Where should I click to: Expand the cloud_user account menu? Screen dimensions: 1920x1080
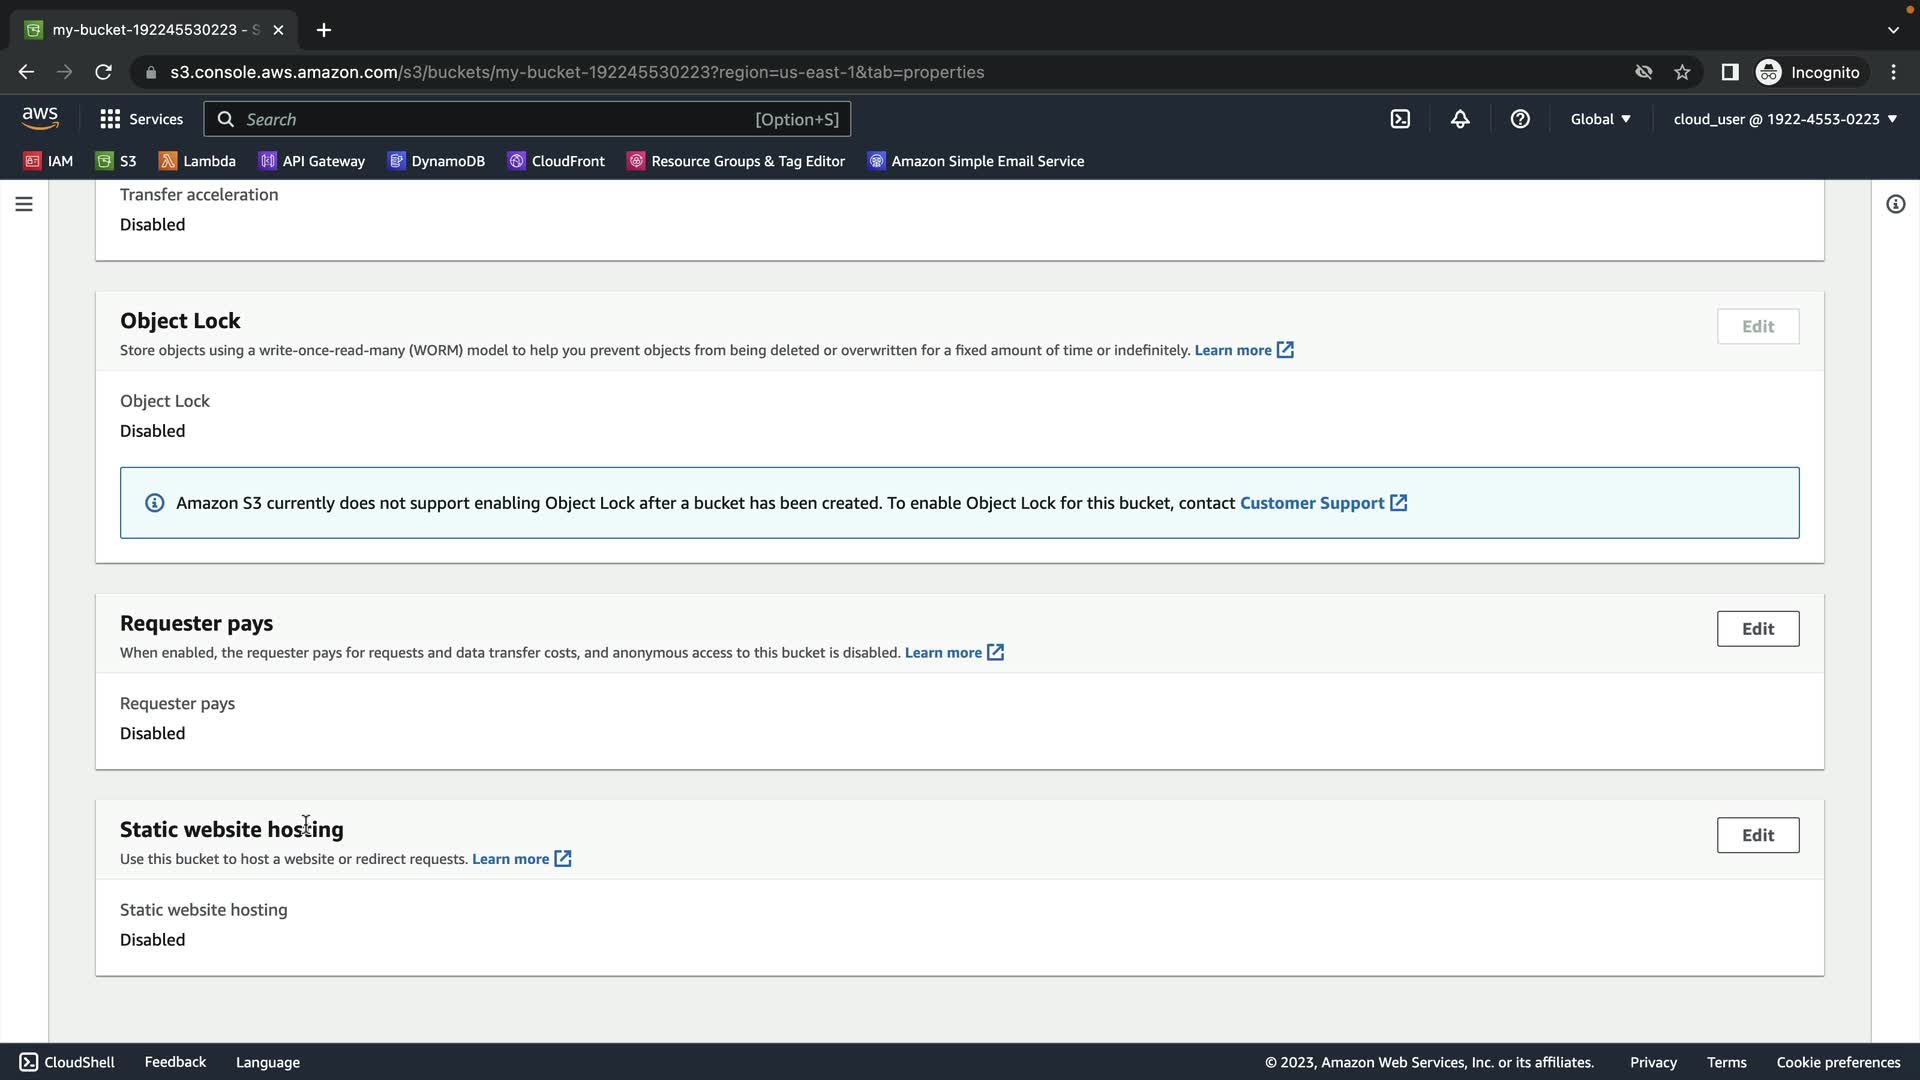pyautogui.click(x=1785, y=119)
